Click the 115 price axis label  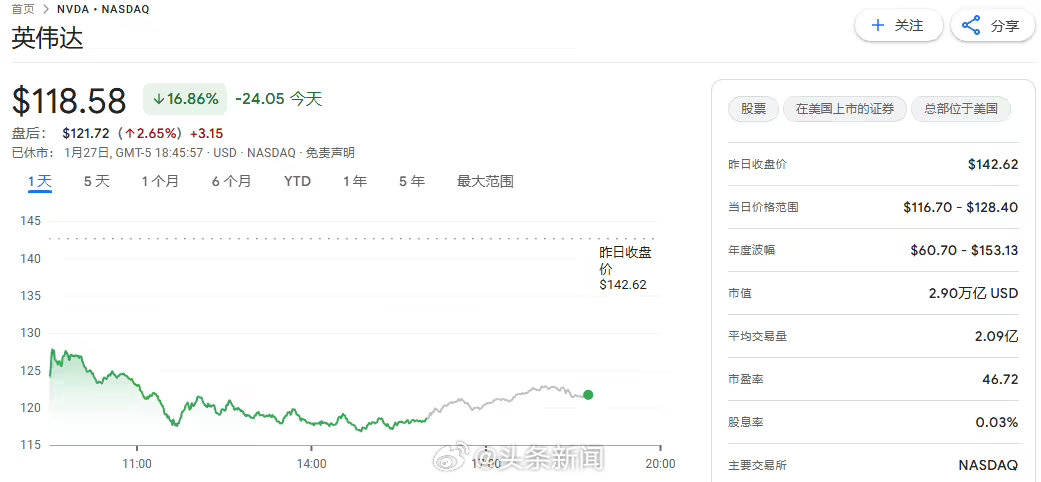coord(31,444)
